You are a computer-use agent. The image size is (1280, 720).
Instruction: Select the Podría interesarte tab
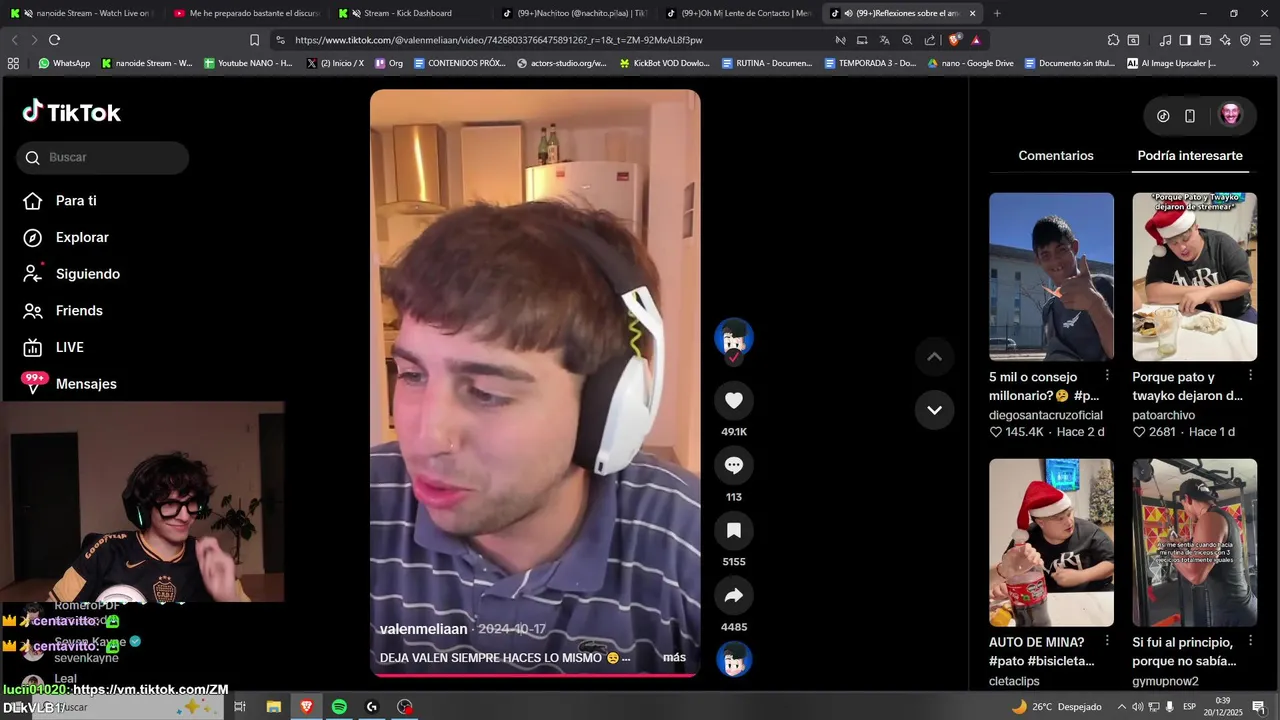pos(1190,156)
